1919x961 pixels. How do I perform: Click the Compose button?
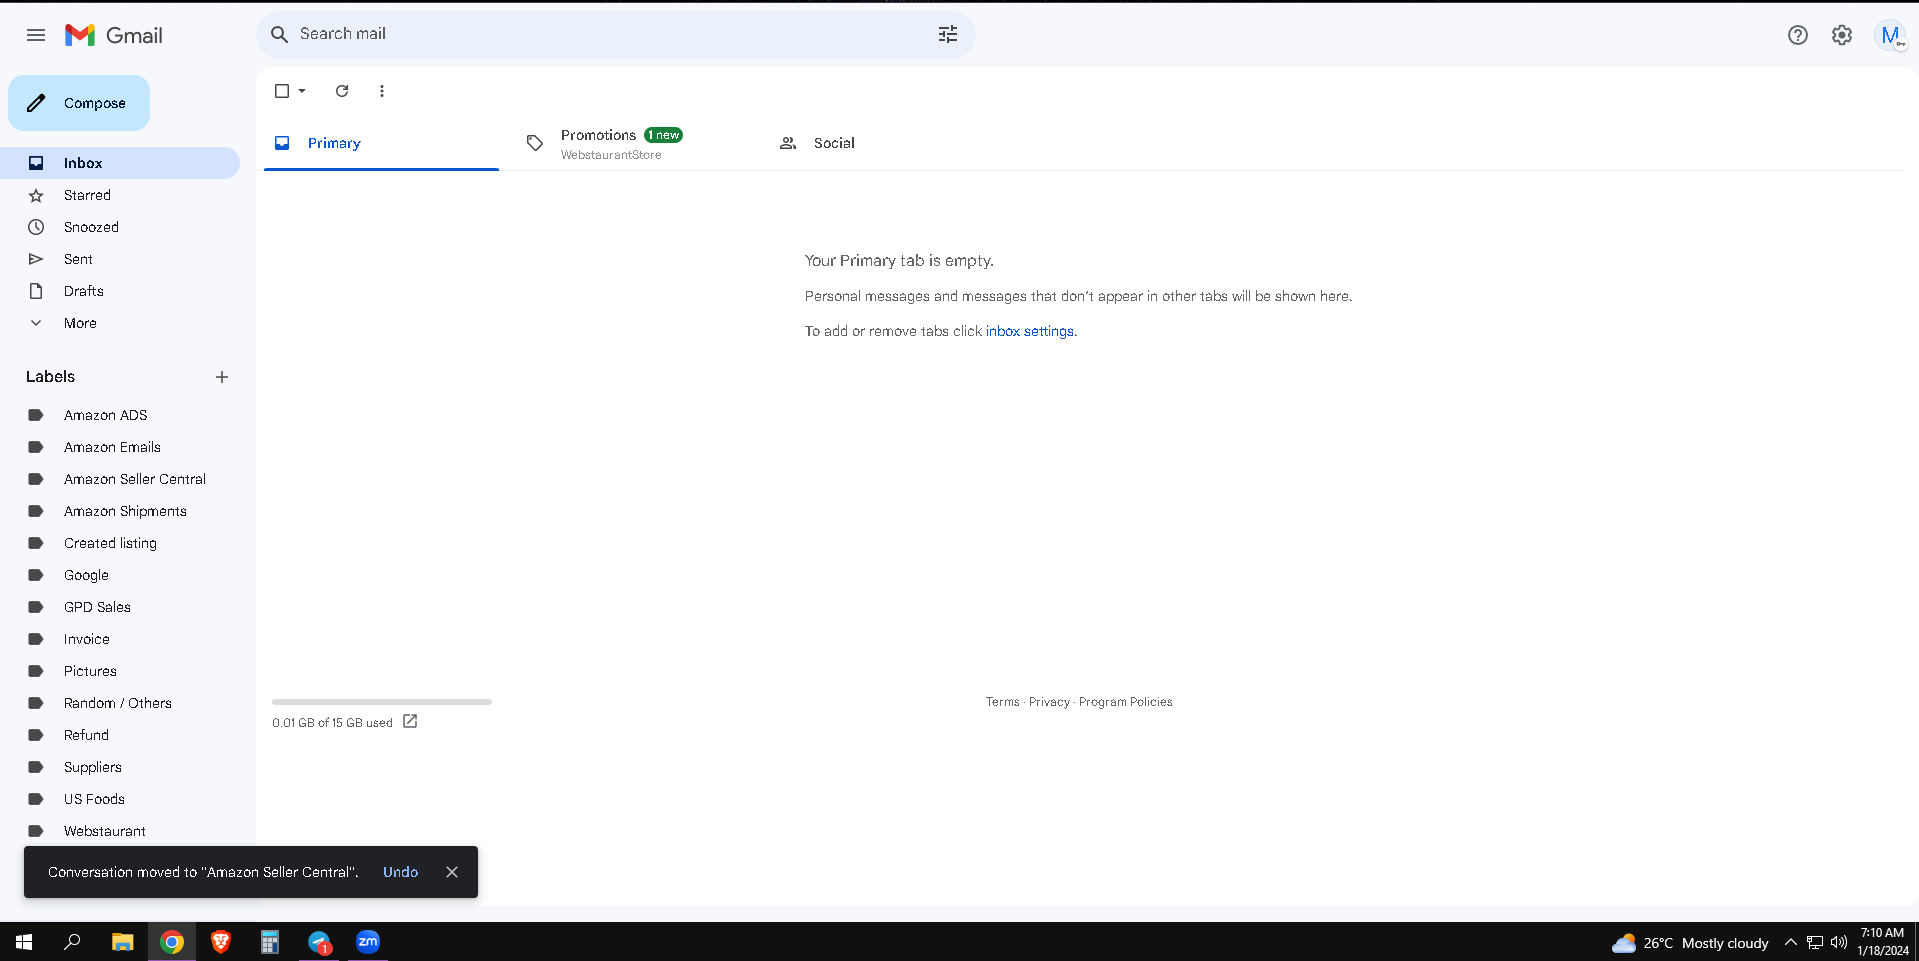79,103
